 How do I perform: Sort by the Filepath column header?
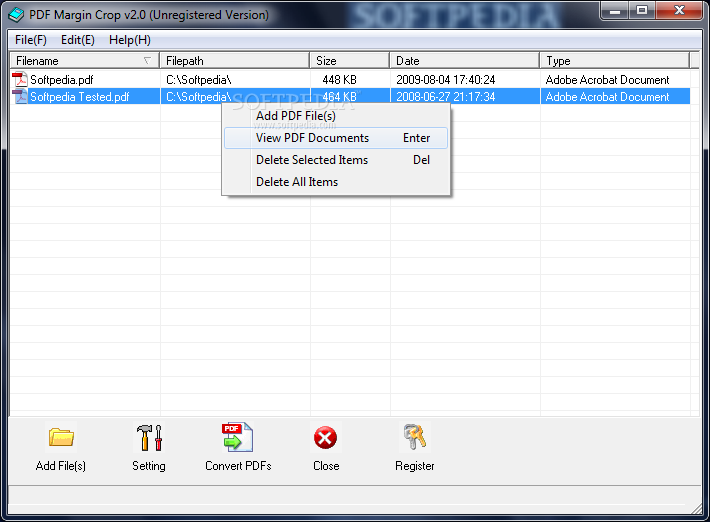(x=235, y=61)
